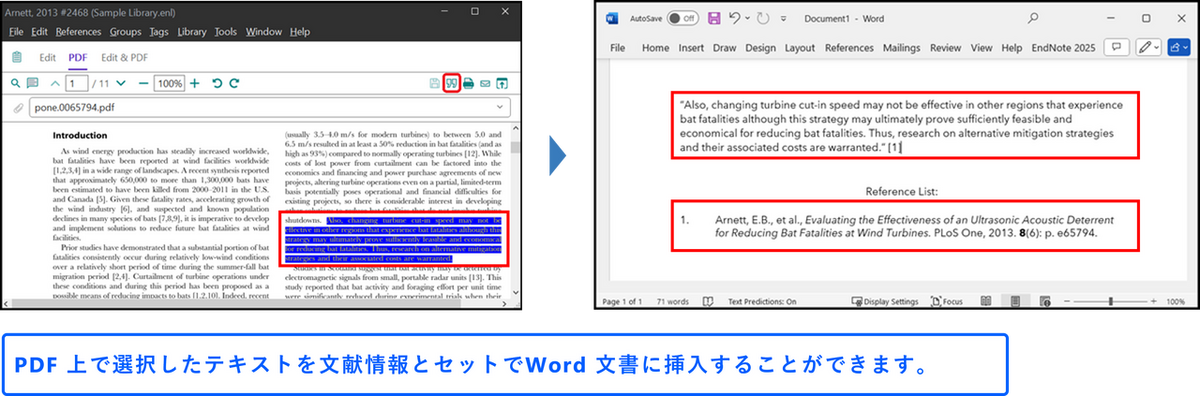Switch to the Edit & PDF tab
This screenshot has width=1200, height=396.
[x=125, y=58]
